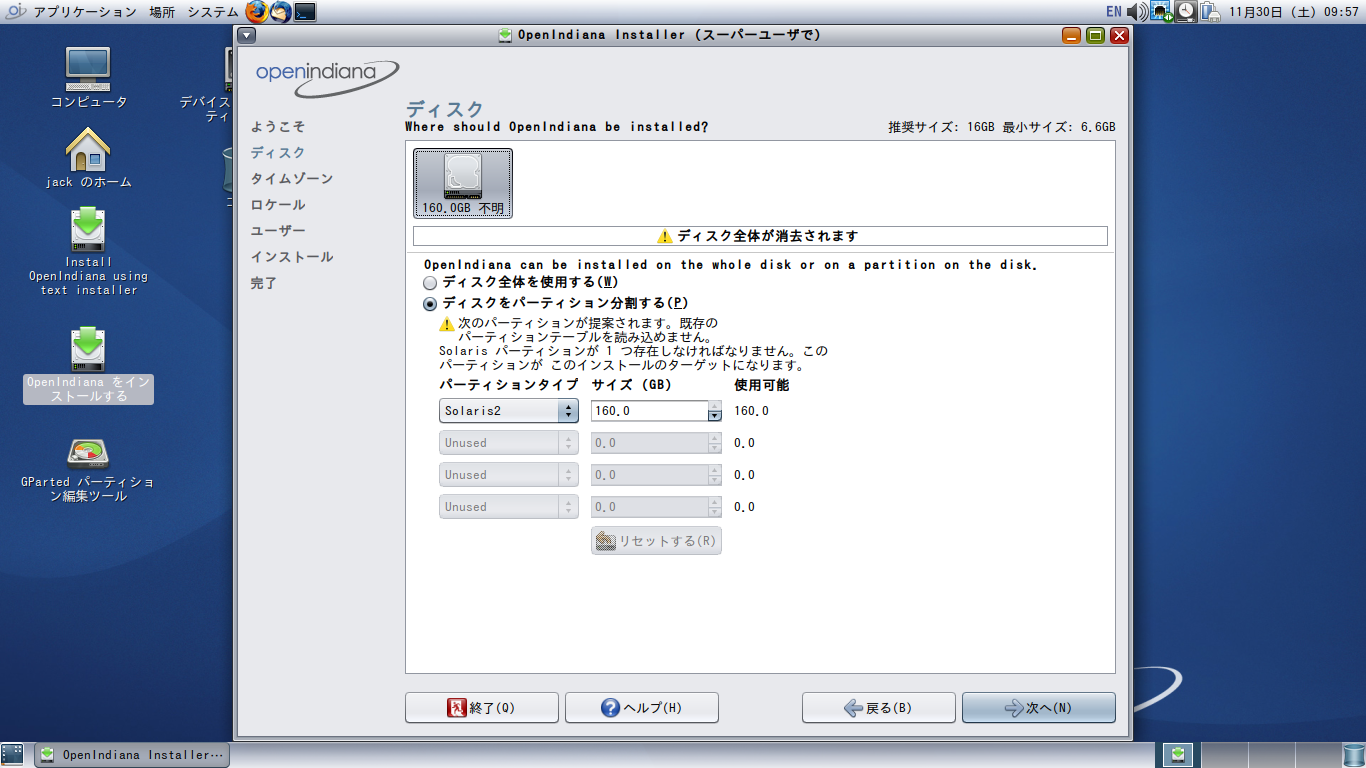Select Install OpenIndiana using text installer icon
The image size is (1366, 768).
click(89, 251)
